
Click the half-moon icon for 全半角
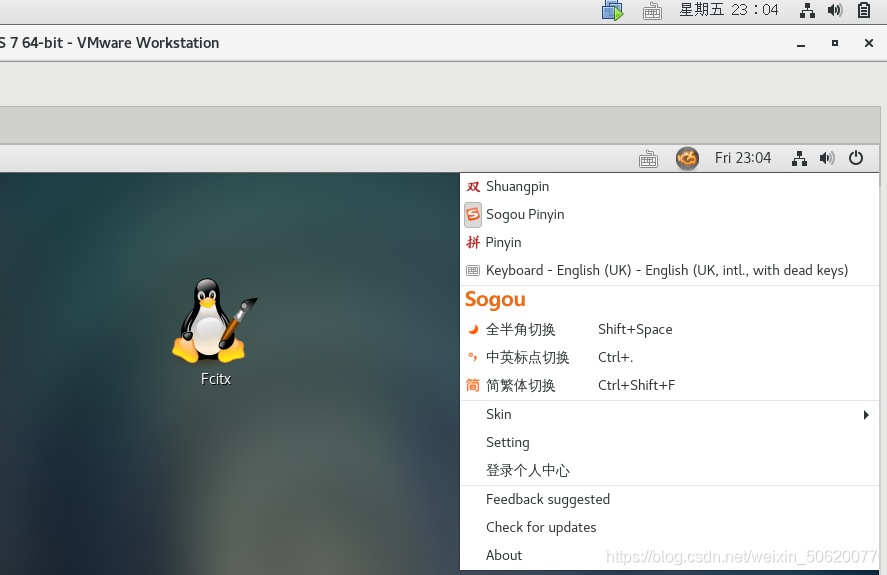pyautogui.click(x=473, y=329)
